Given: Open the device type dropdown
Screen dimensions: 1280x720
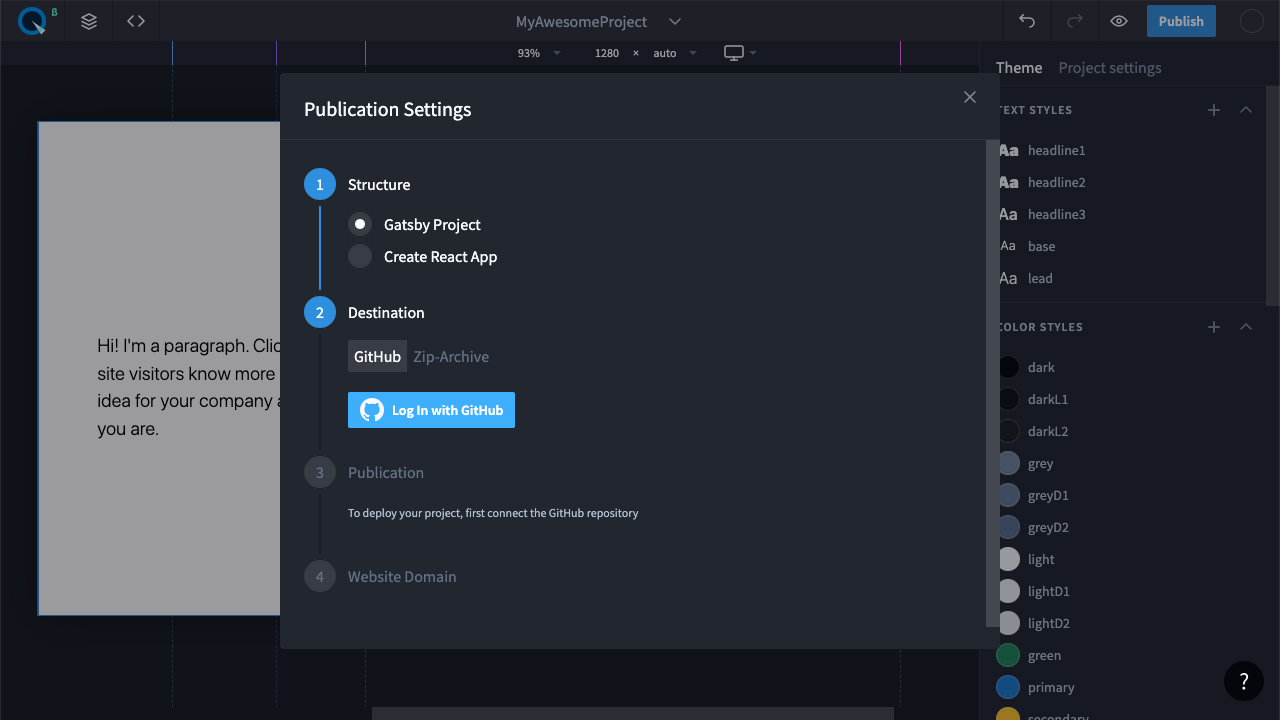Looking at the screenshot, I should point(740,53).
